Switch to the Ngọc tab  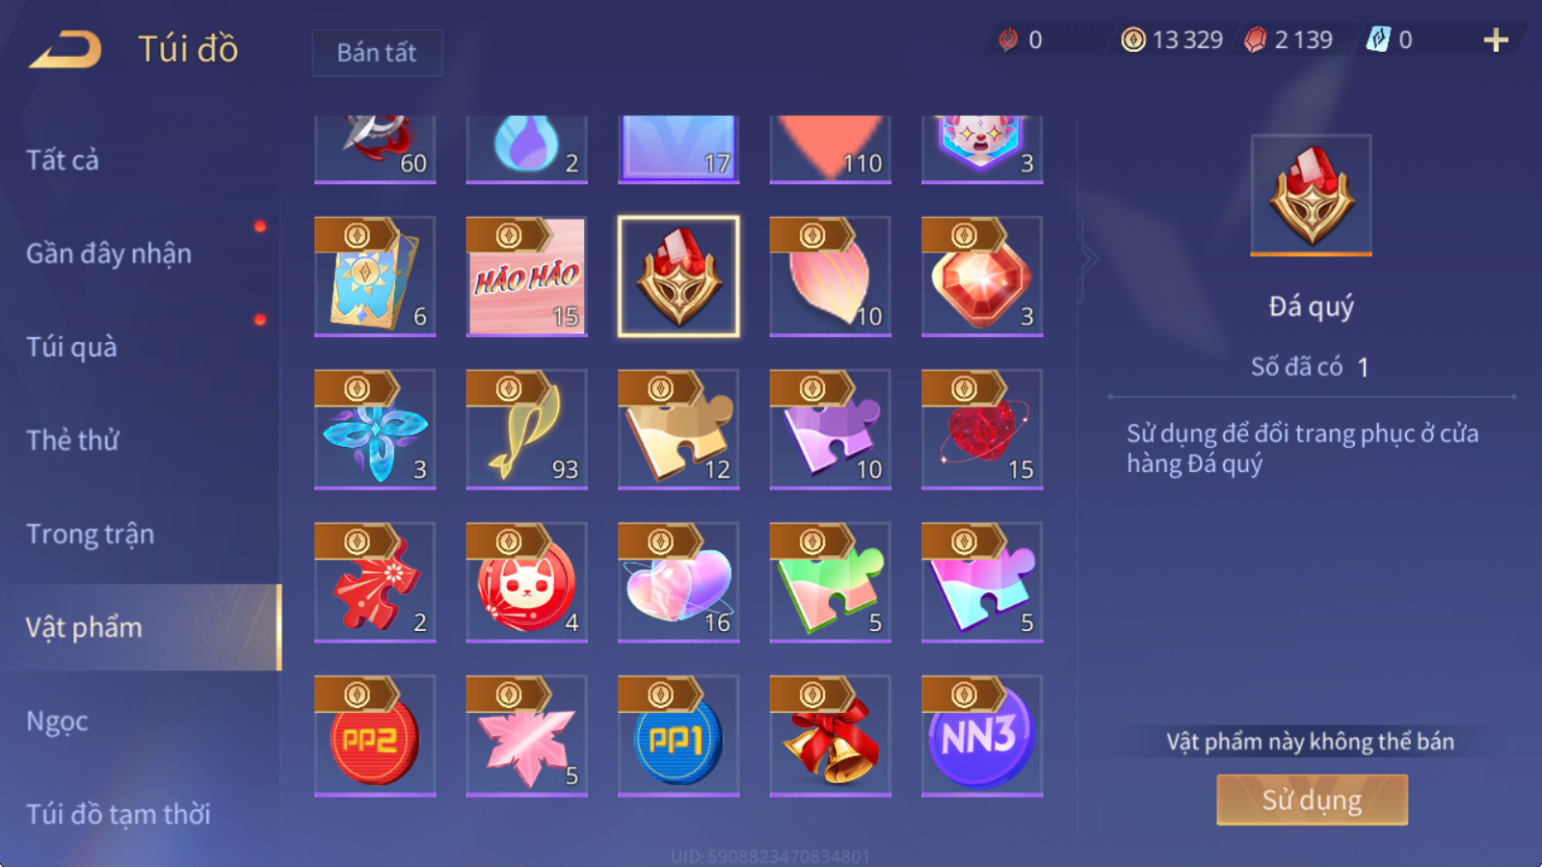57,721
